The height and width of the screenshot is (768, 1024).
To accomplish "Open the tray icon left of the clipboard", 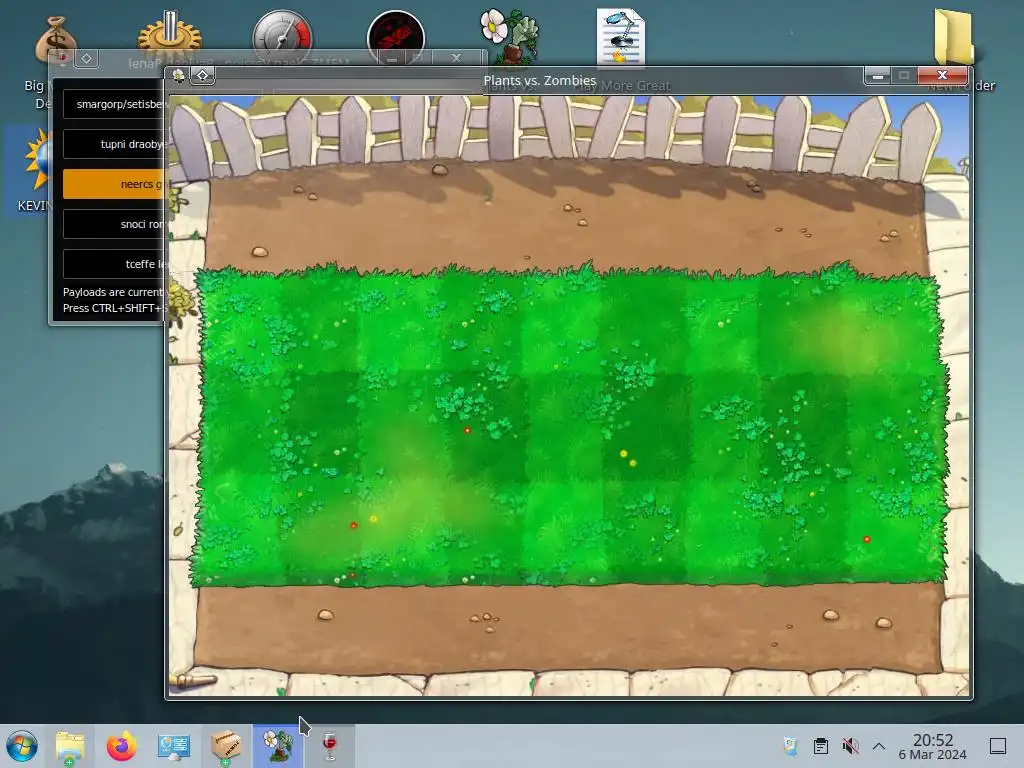I will 791,746.
